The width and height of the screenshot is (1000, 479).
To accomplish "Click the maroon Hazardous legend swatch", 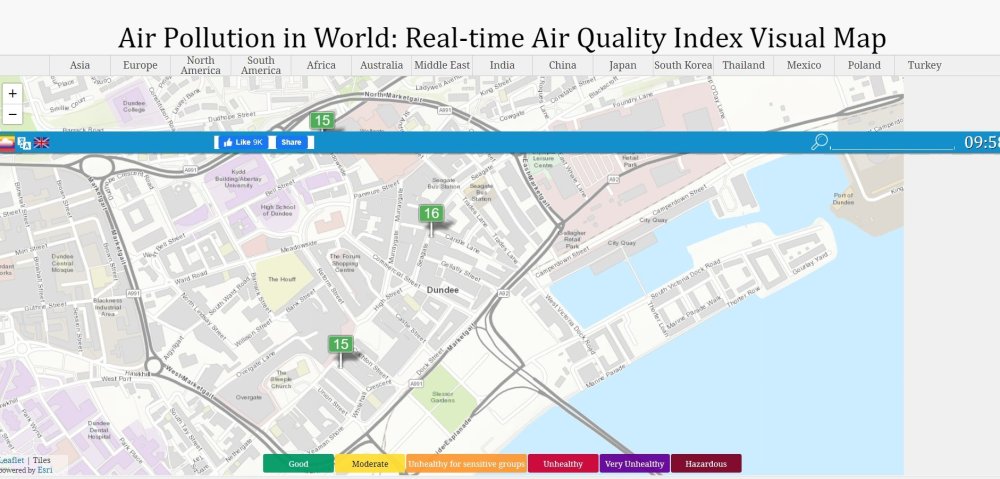I will [x=706, y=464].
